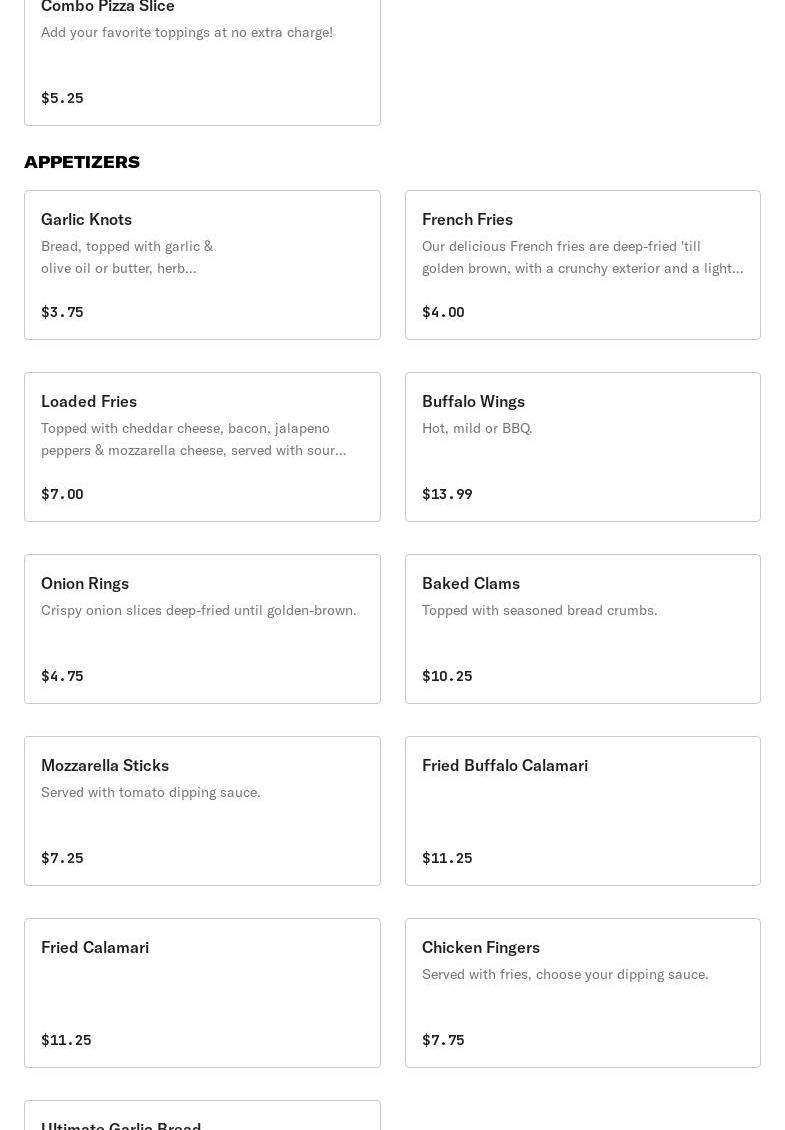Click the Loaded Fries description text
Image resolution: width=785 pixels, height=1130 pixels.
tap(194, 439)
